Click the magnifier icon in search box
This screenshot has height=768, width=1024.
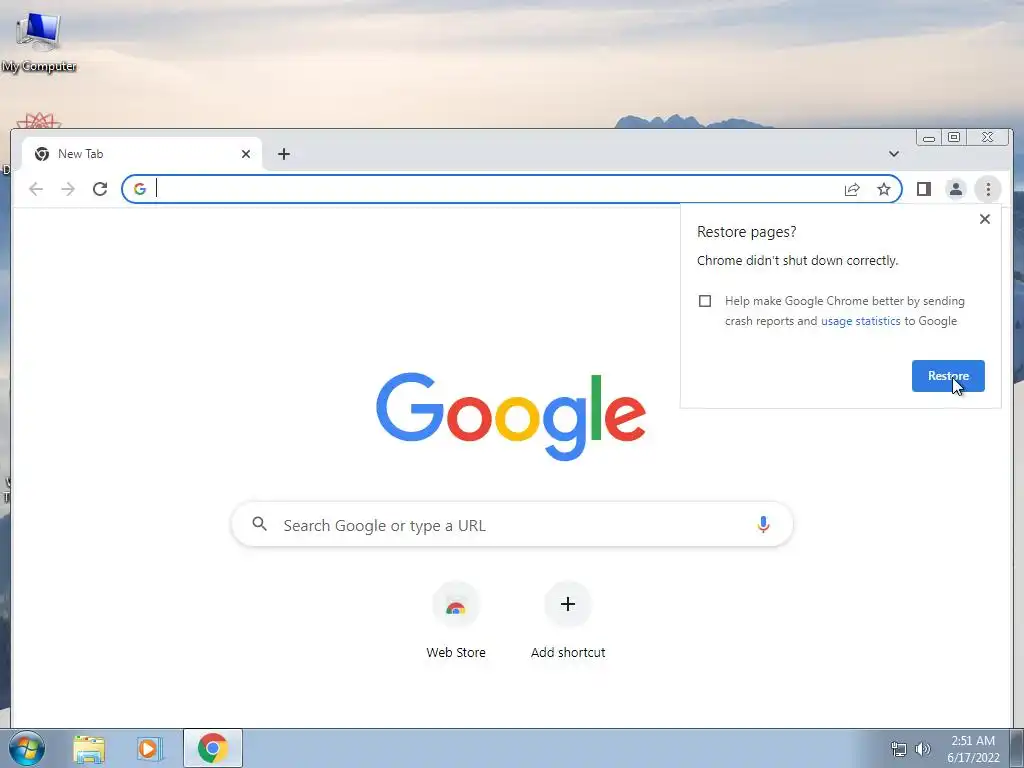tap(259, 524)
